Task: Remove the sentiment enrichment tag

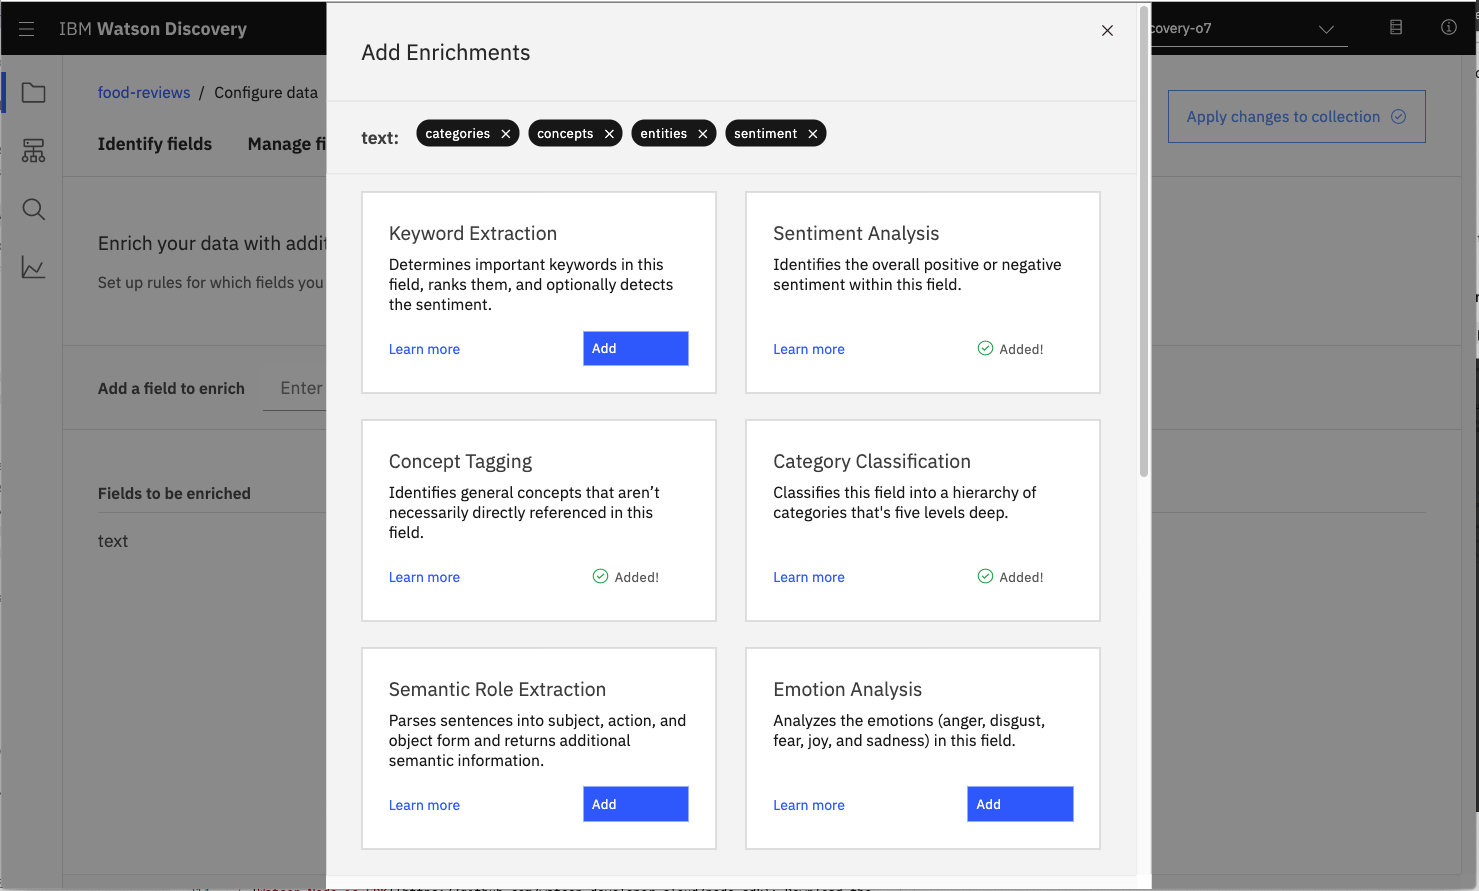Action: (813, 134)
